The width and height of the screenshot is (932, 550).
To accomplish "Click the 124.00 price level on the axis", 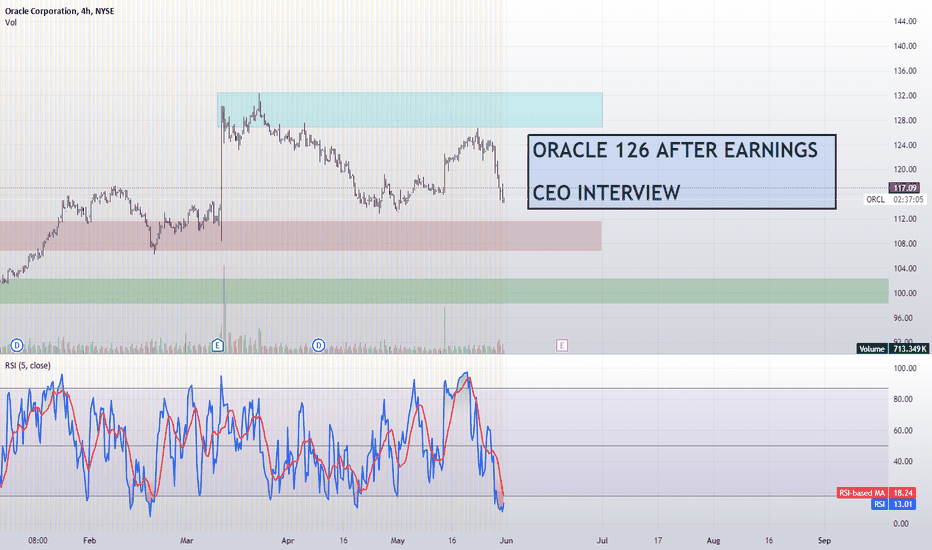I will 905,145.
